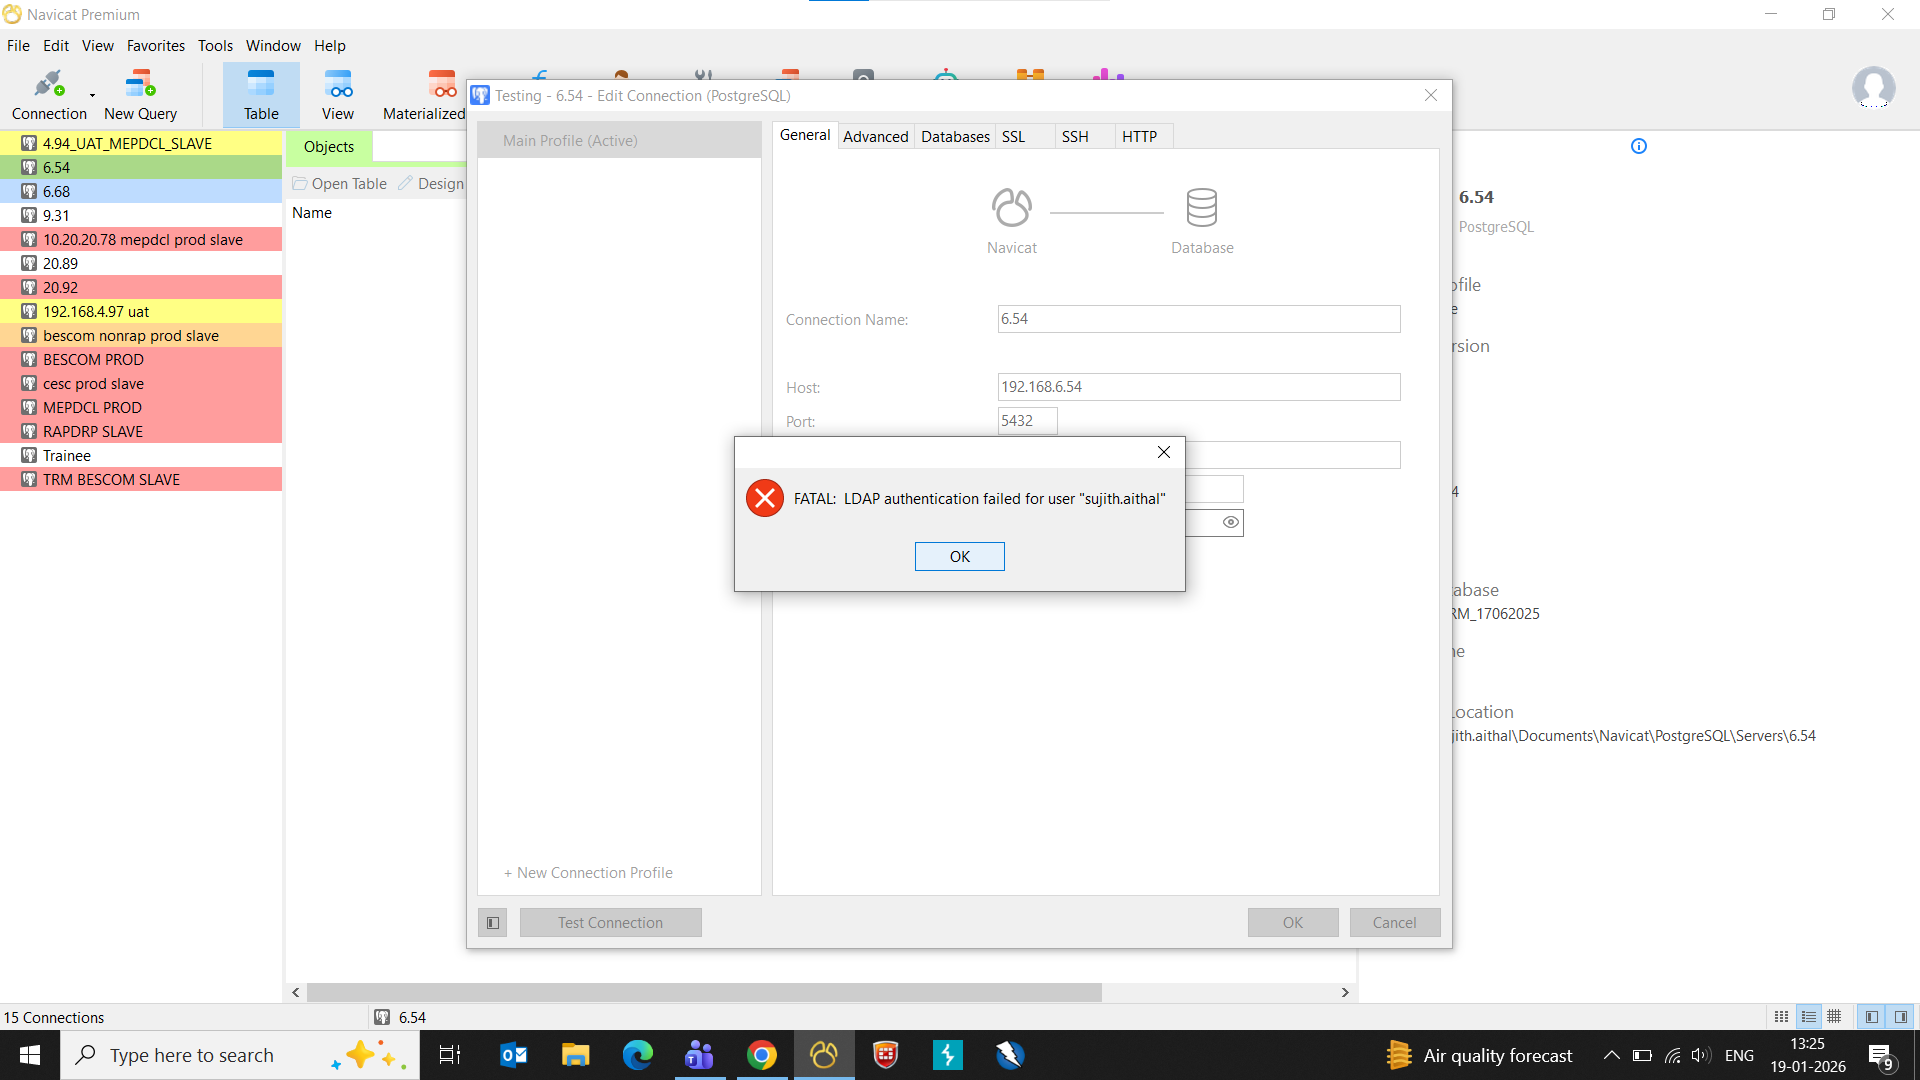Show hidden system tray icons chevron
Screen dimensions: 1920x1080
coord(1611,1055)
